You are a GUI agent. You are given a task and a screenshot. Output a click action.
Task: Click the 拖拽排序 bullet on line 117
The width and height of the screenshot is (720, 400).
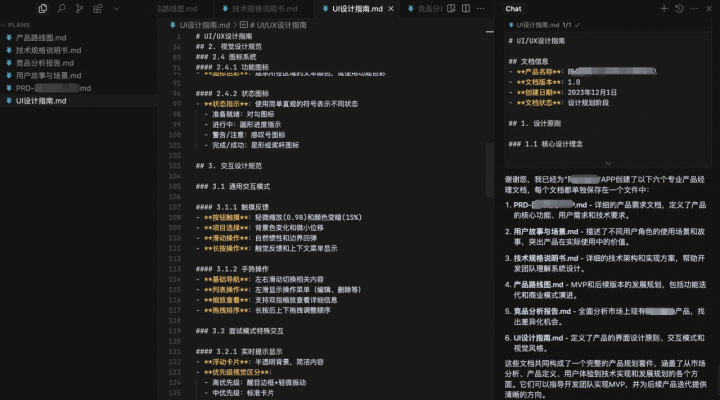click(263, 310)
